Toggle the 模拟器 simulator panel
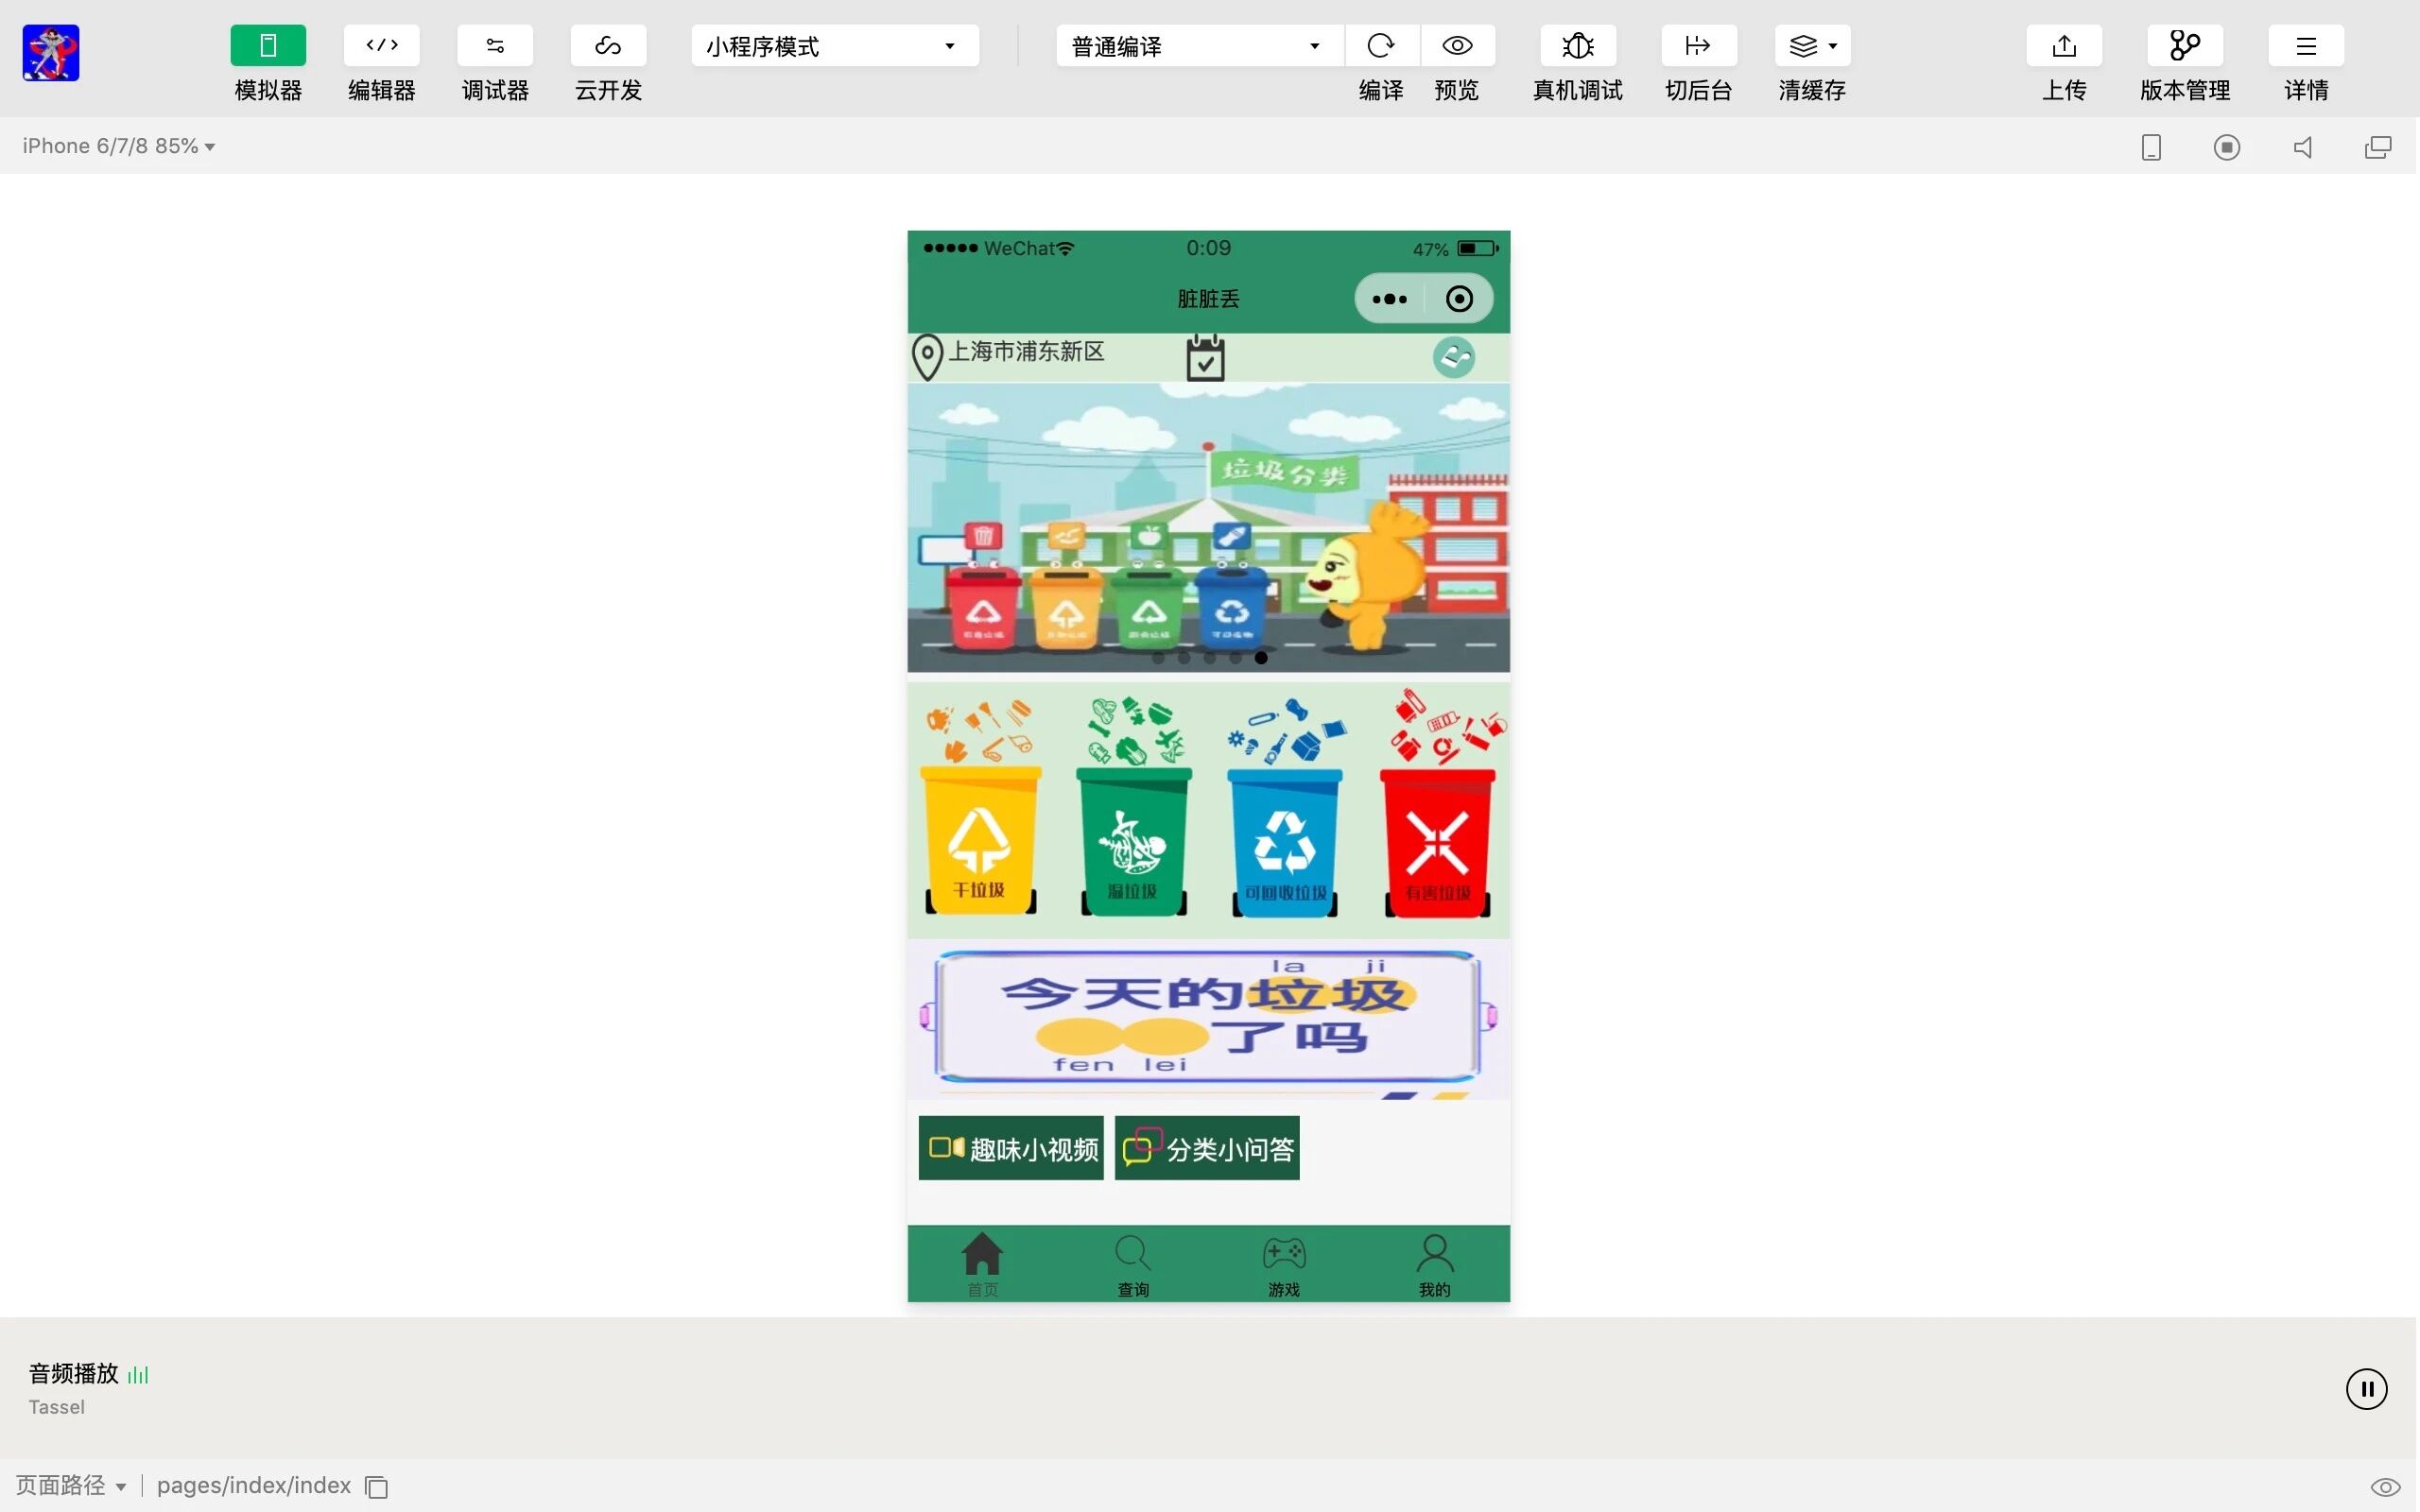The image size is (2420, 1512). 268,46
